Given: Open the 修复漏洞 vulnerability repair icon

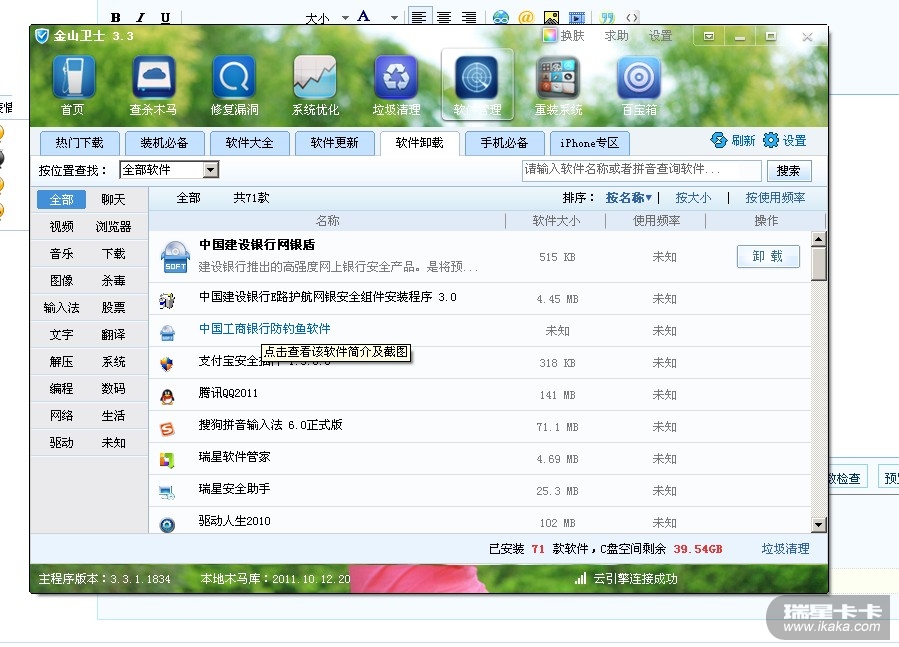Looking at the screenshot, I should tap(234, 77).
